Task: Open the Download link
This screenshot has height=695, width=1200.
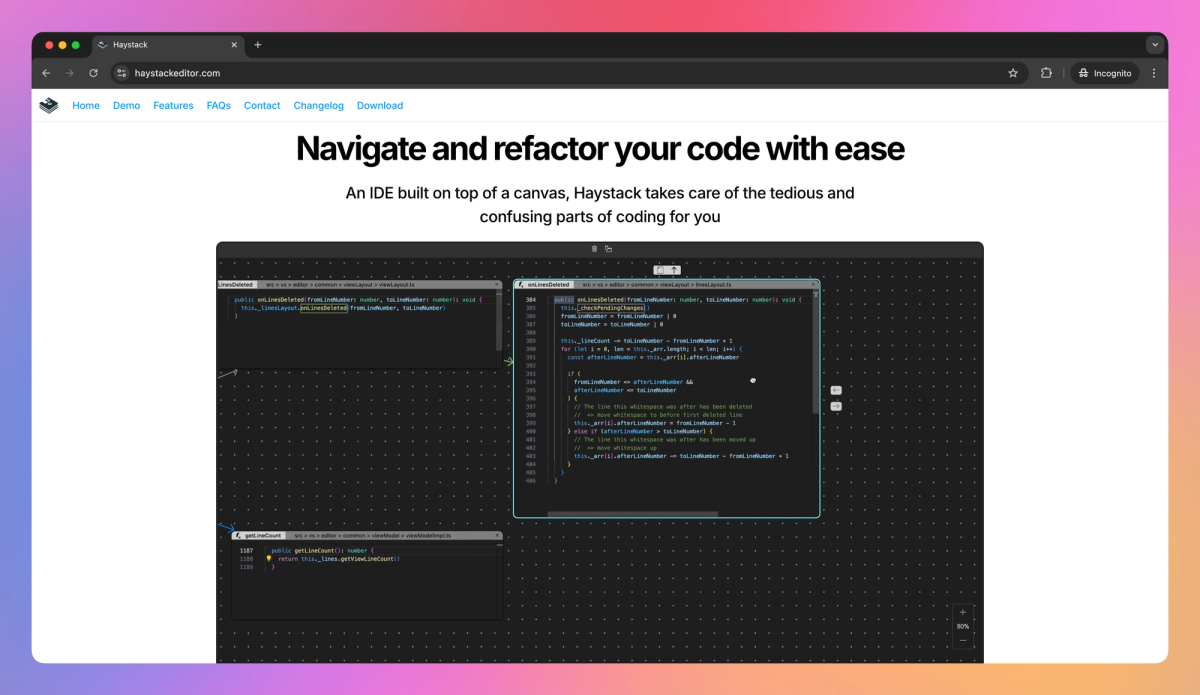Action: click(380, 105)
